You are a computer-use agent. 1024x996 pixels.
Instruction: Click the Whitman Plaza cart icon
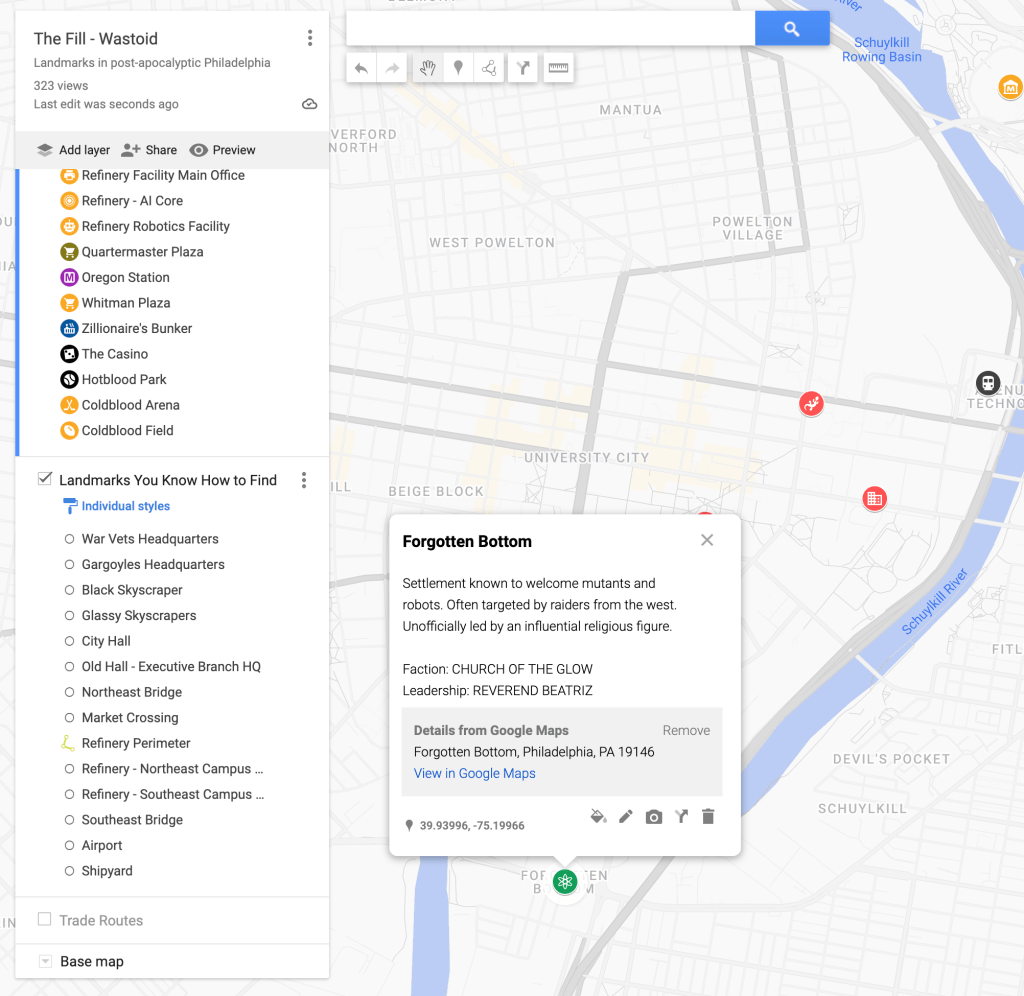(x=69, y=302)
